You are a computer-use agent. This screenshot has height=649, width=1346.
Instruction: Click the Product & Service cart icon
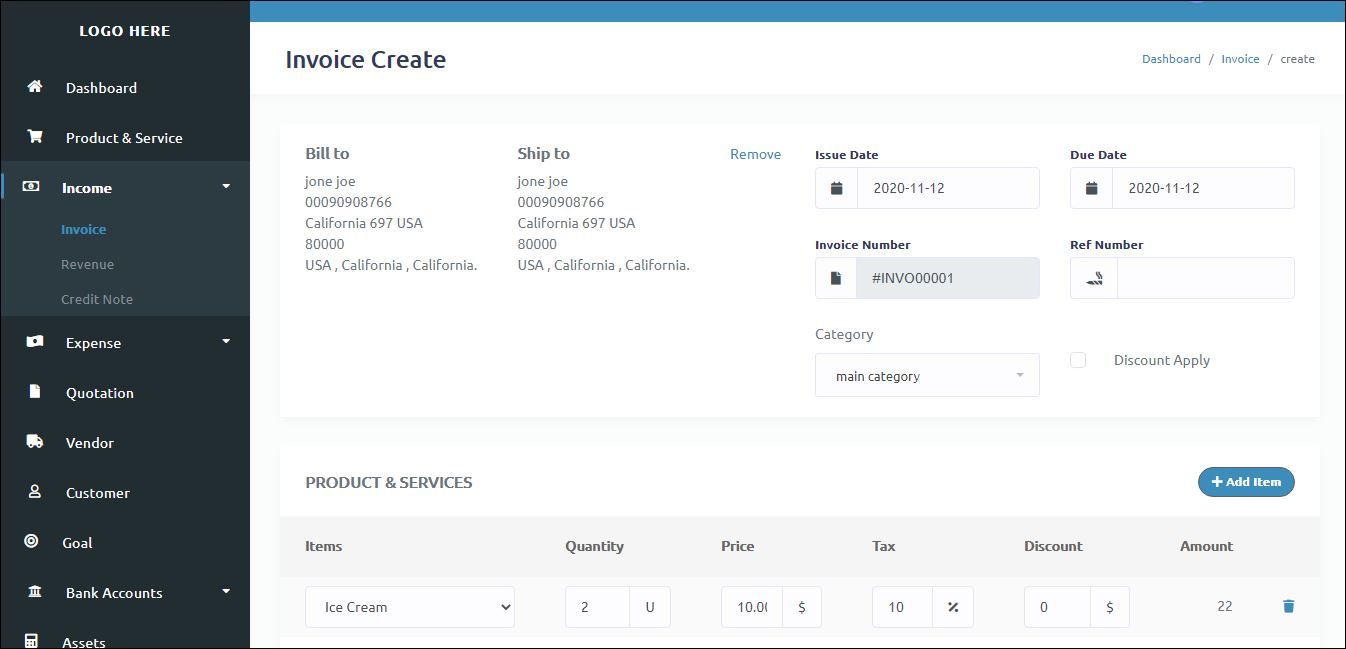(35, 137)
